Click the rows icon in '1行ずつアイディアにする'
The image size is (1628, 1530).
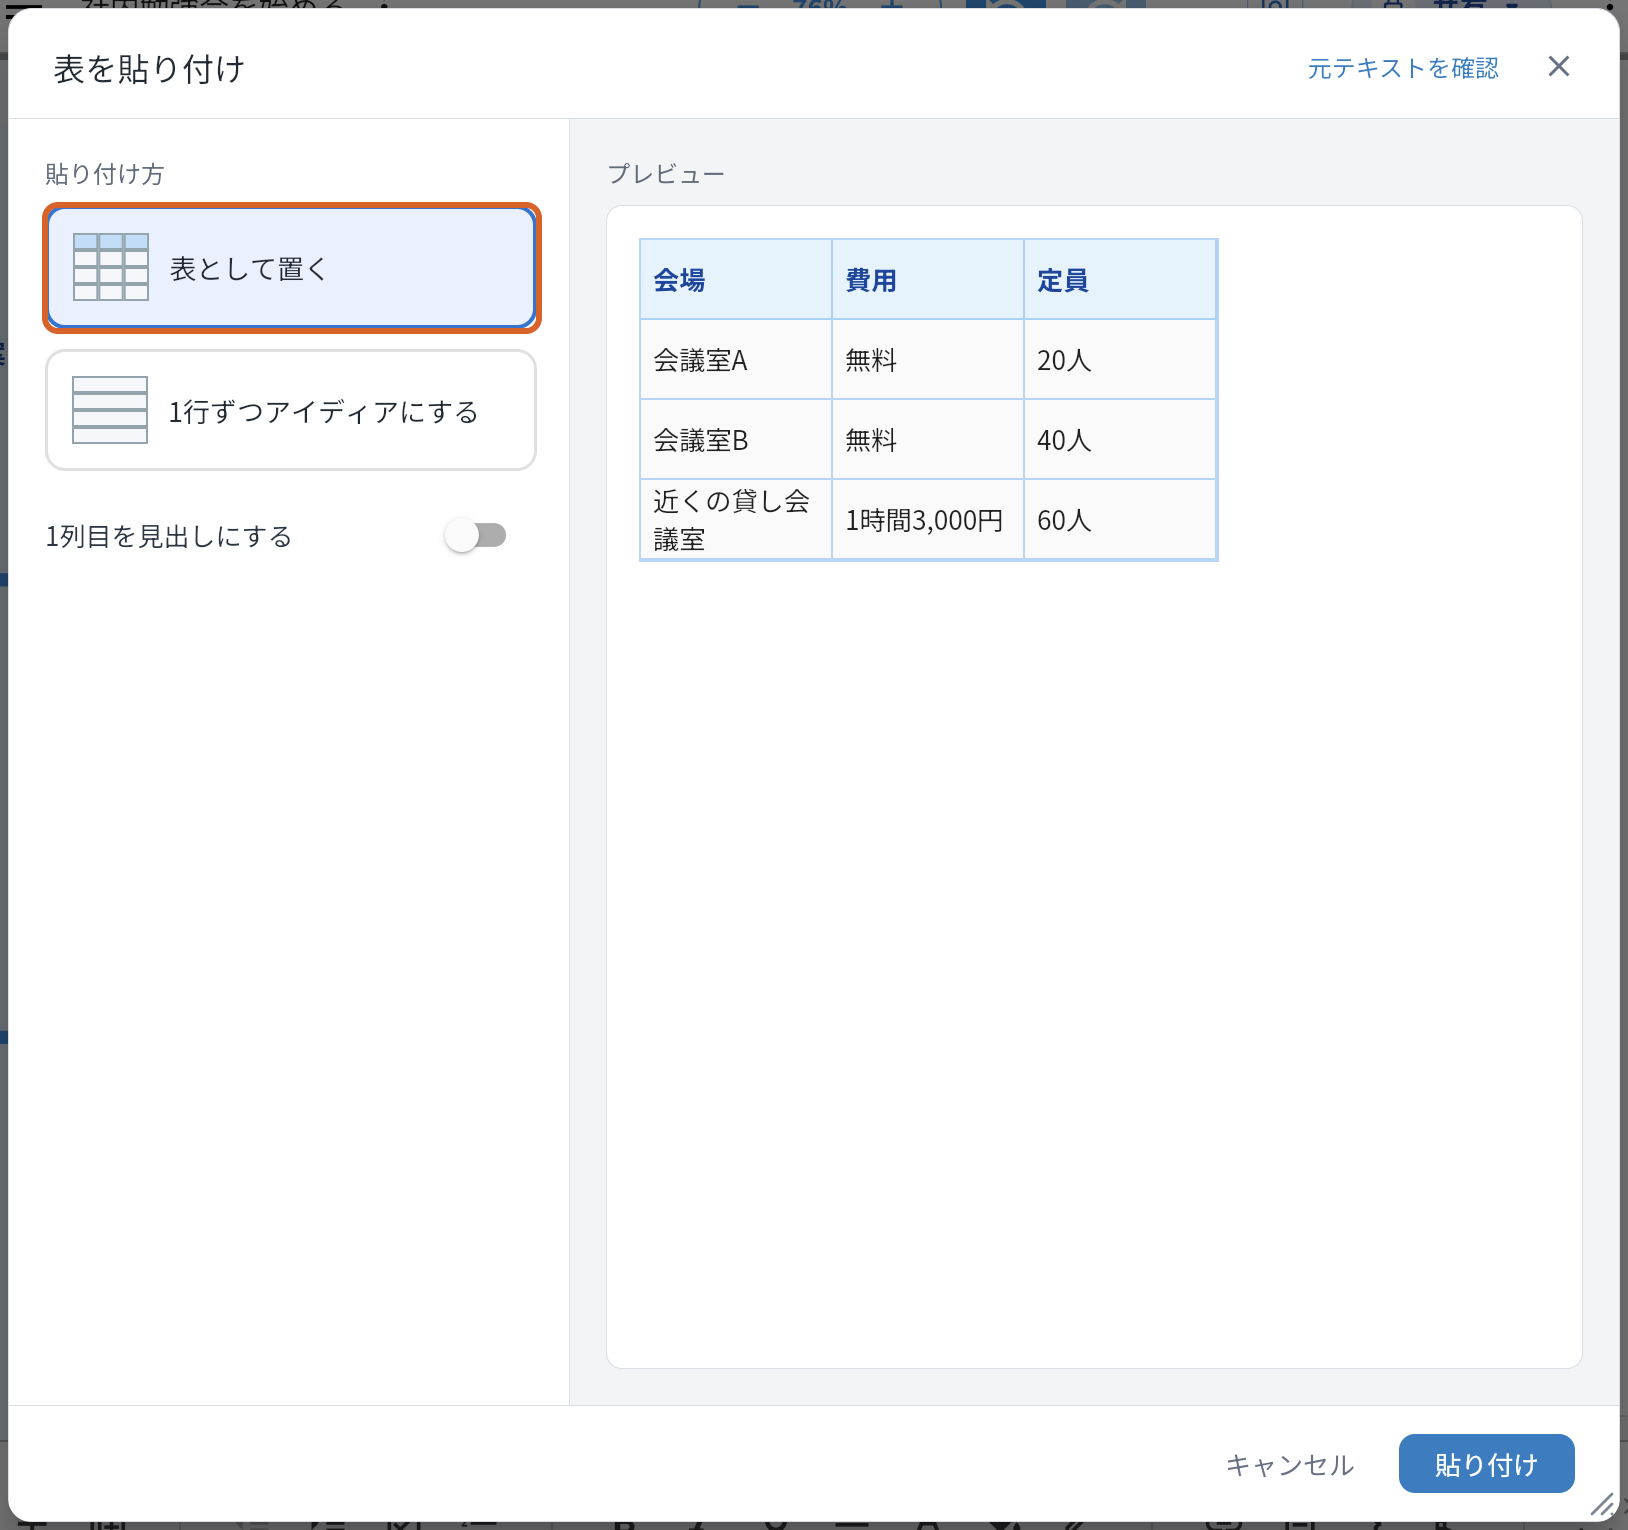110,410
